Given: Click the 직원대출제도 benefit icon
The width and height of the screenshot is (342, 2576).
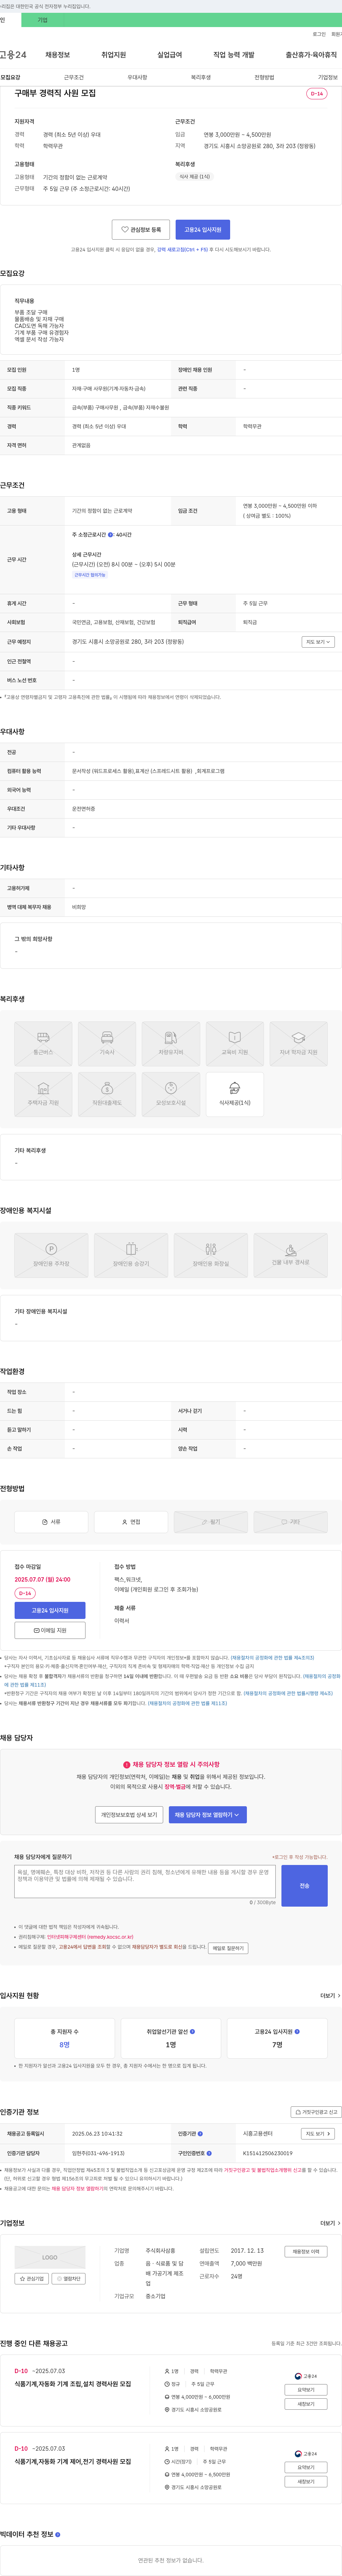Looking at the screenshot, I should pos(107,1094).
